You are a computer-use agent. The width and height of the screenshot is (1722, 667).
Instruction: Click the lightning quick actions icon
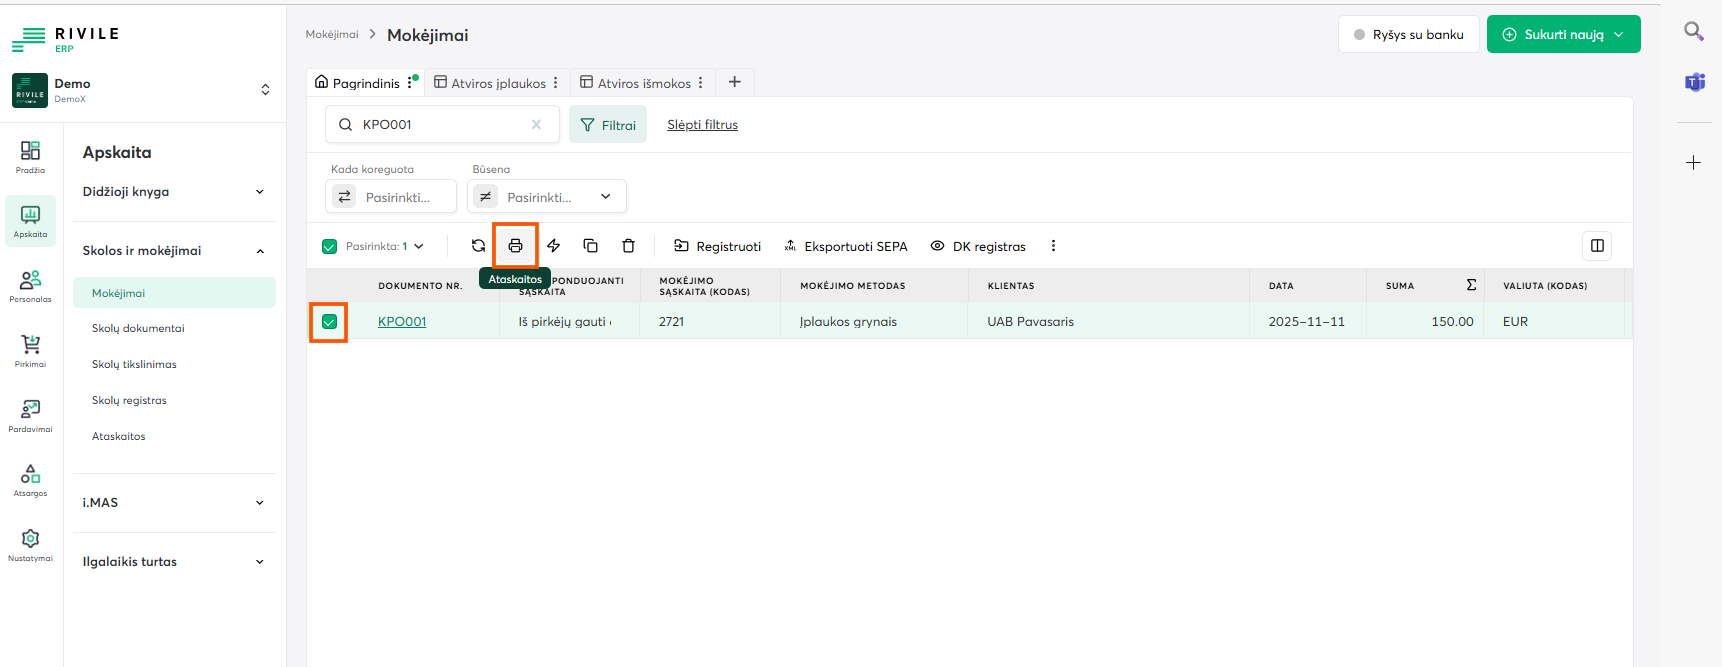[x=553, y=246]
